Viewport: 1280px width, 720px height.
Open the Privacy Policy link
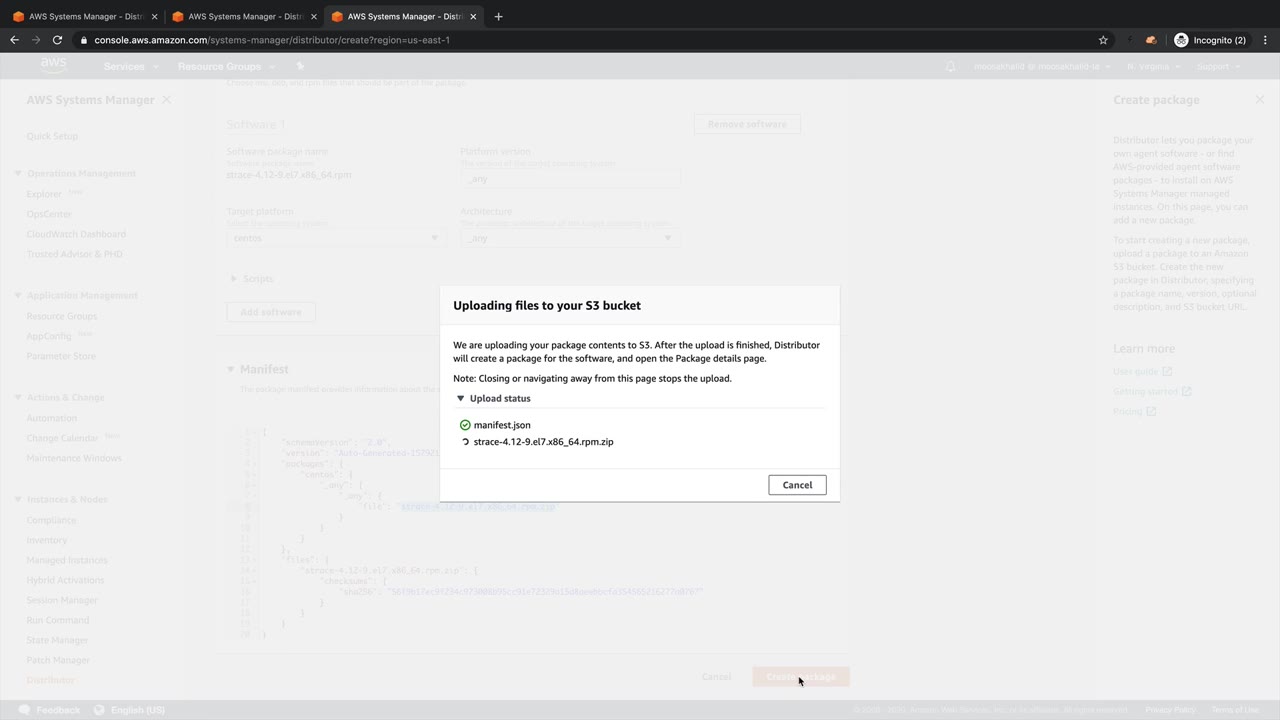pos(1170,710)
